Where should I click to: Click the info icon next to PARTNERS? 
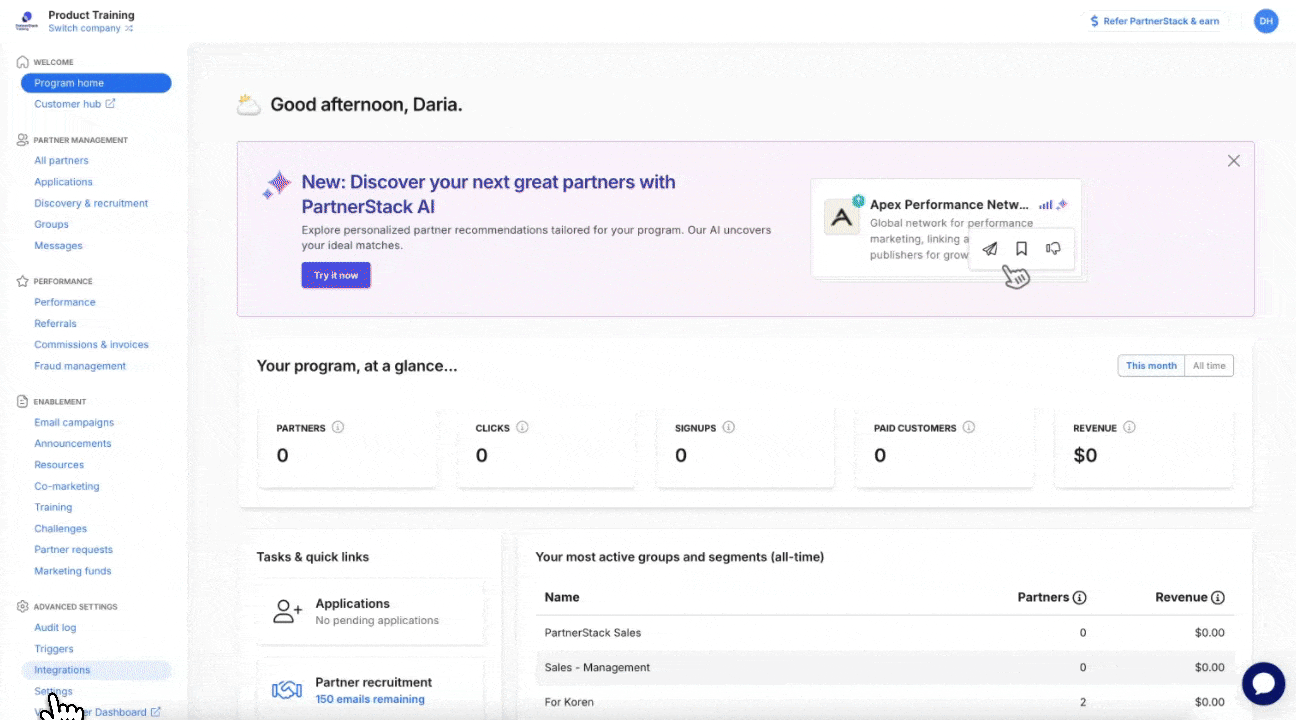pyautogui.click(x=338, y=427)
